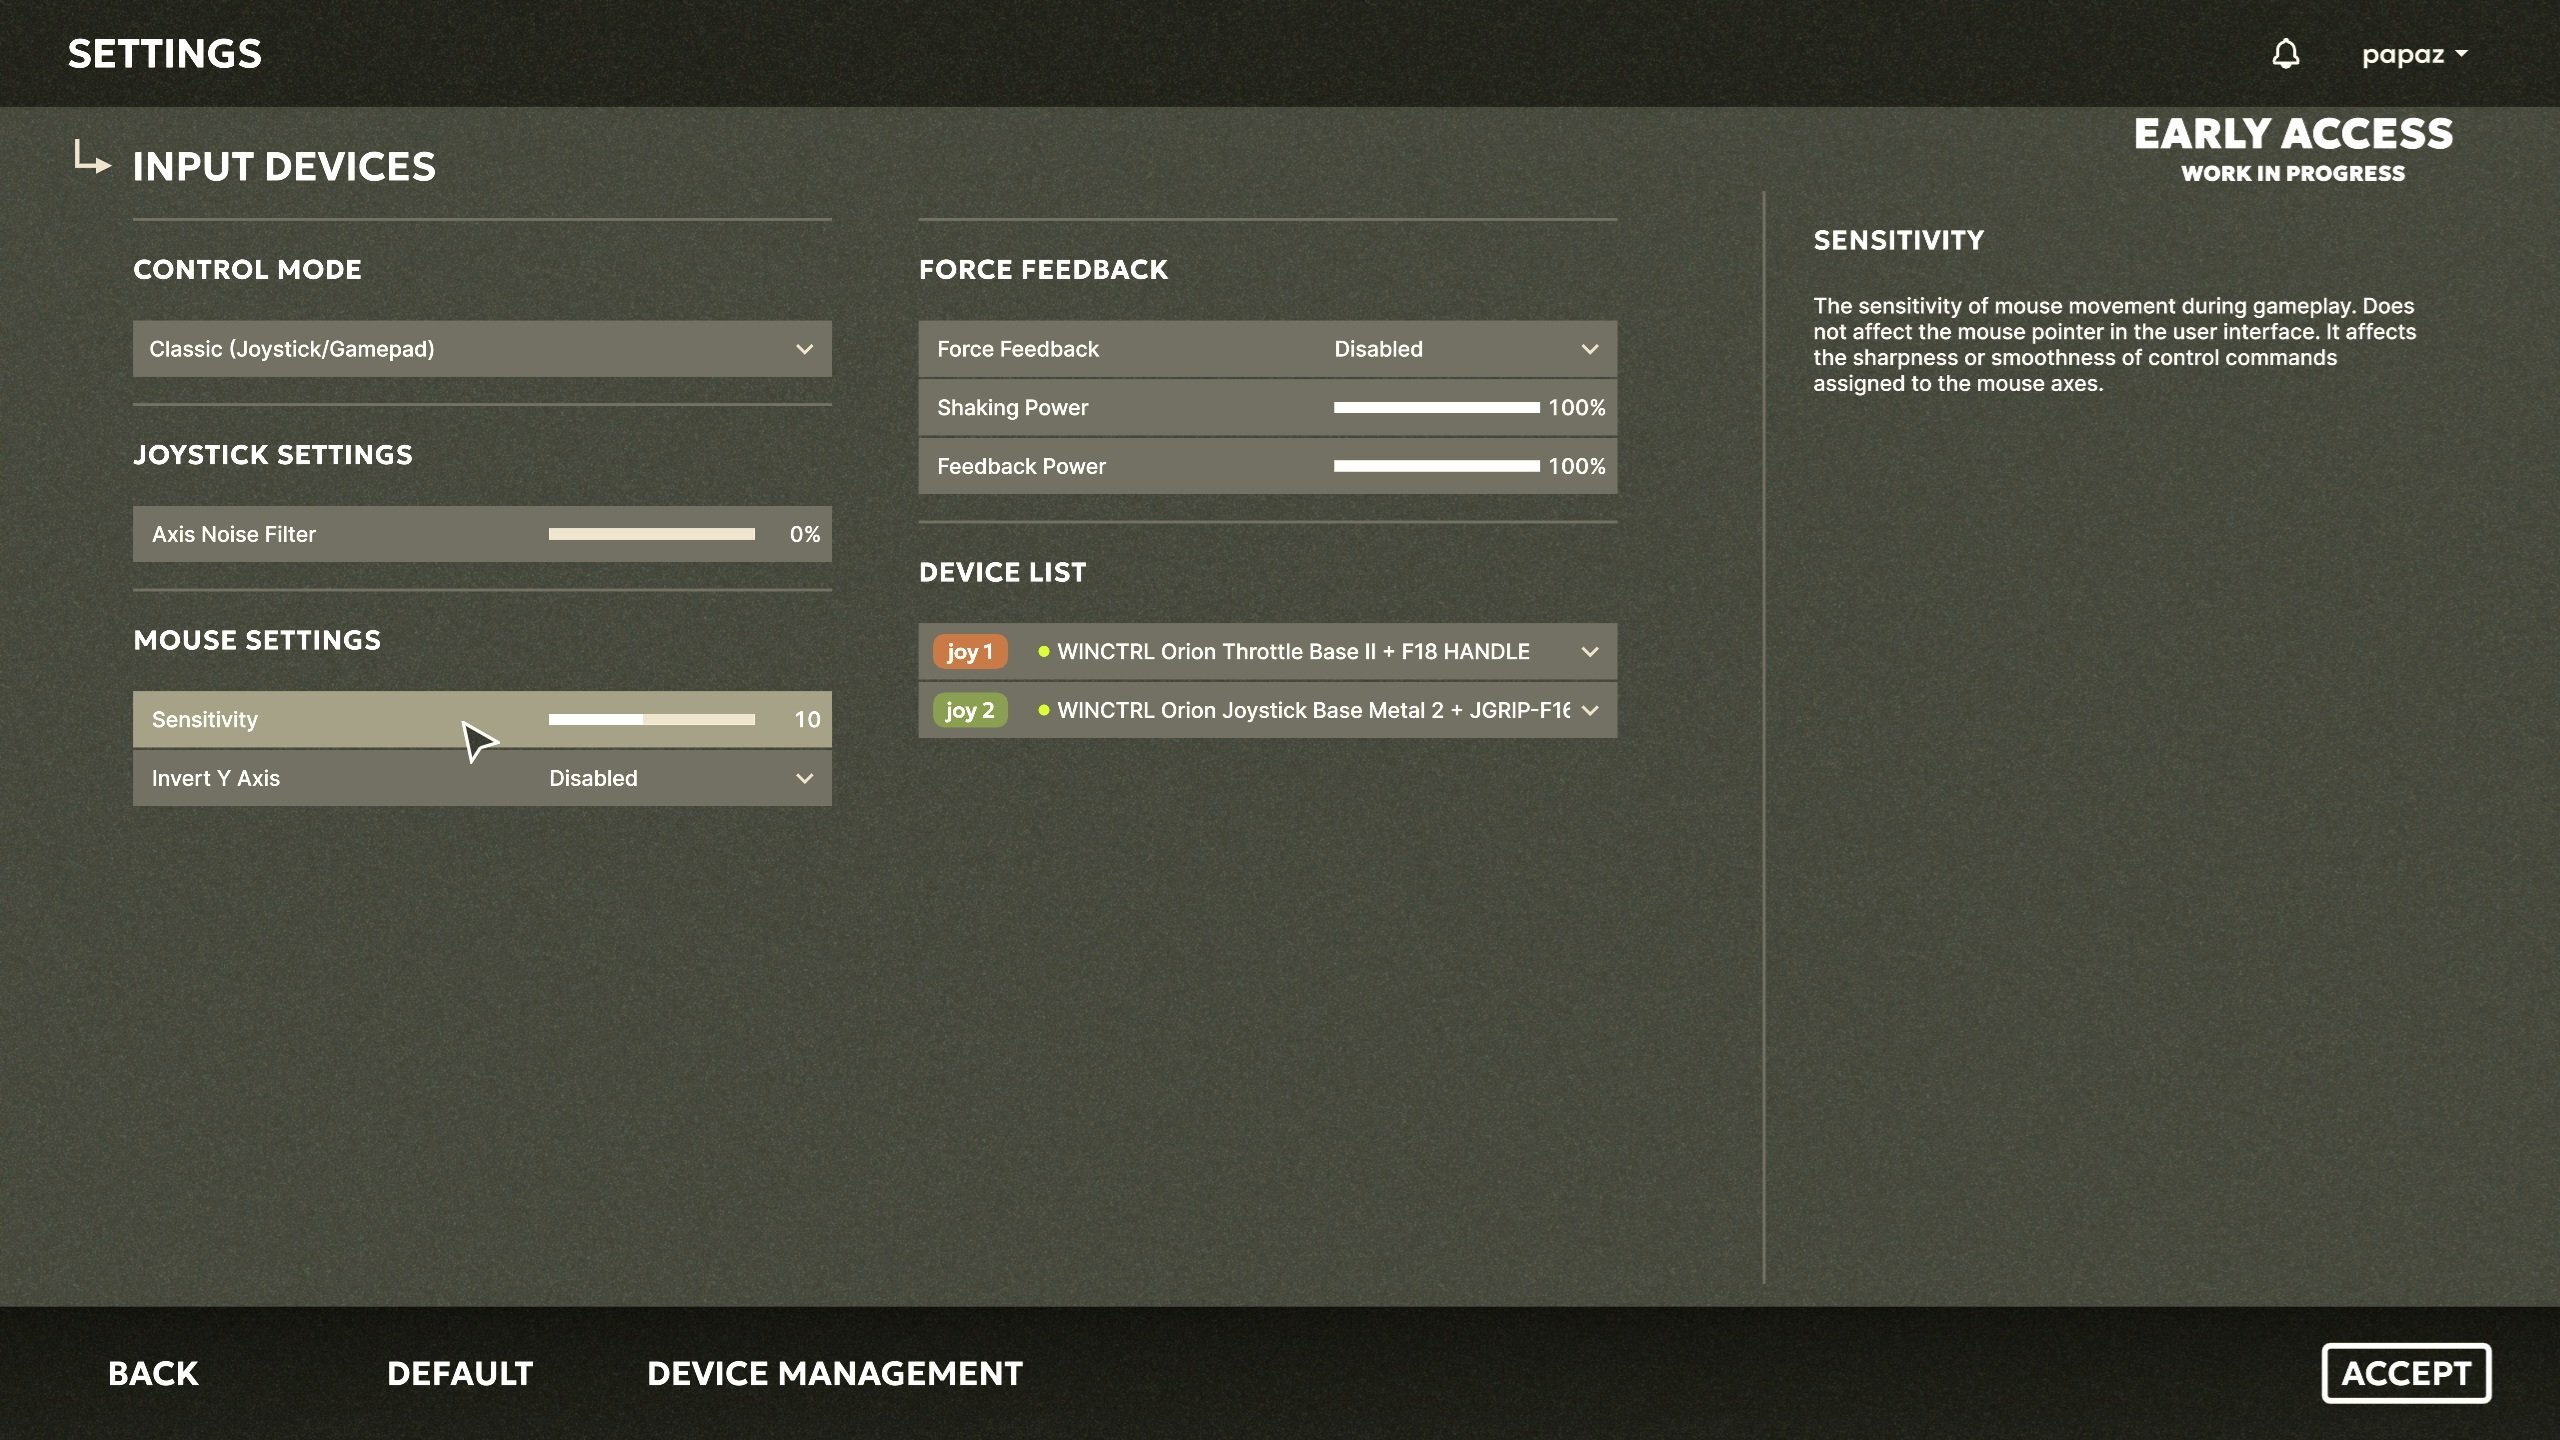This screenshot has width=2560, height=1440.
Task: Click the Feedback Power 100% value
Action: click(1577, 466)
